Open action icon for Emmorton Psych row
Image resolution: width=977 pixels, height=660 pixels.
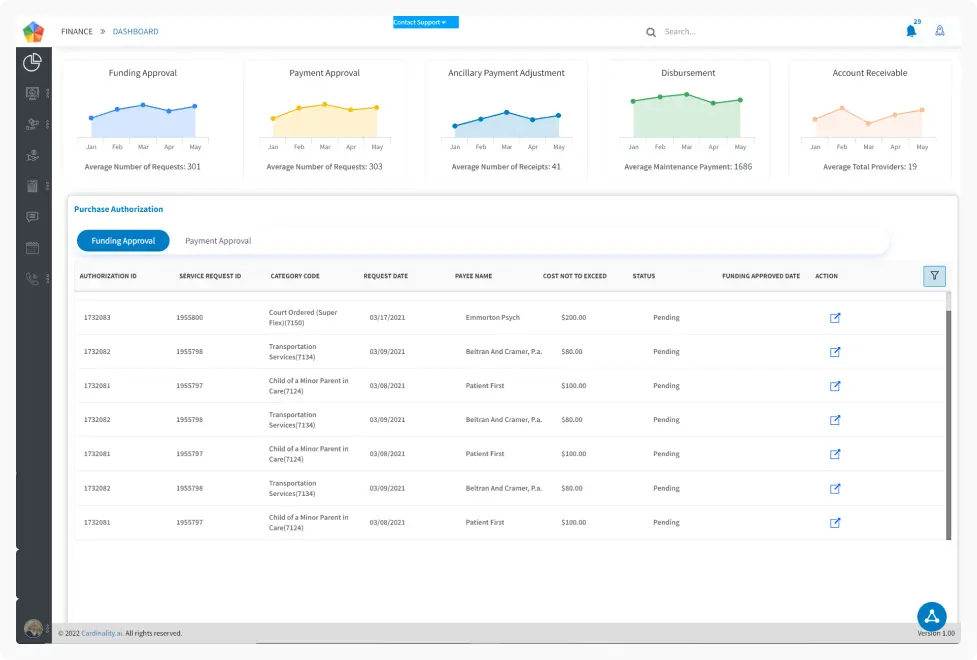tap(835, 318)
